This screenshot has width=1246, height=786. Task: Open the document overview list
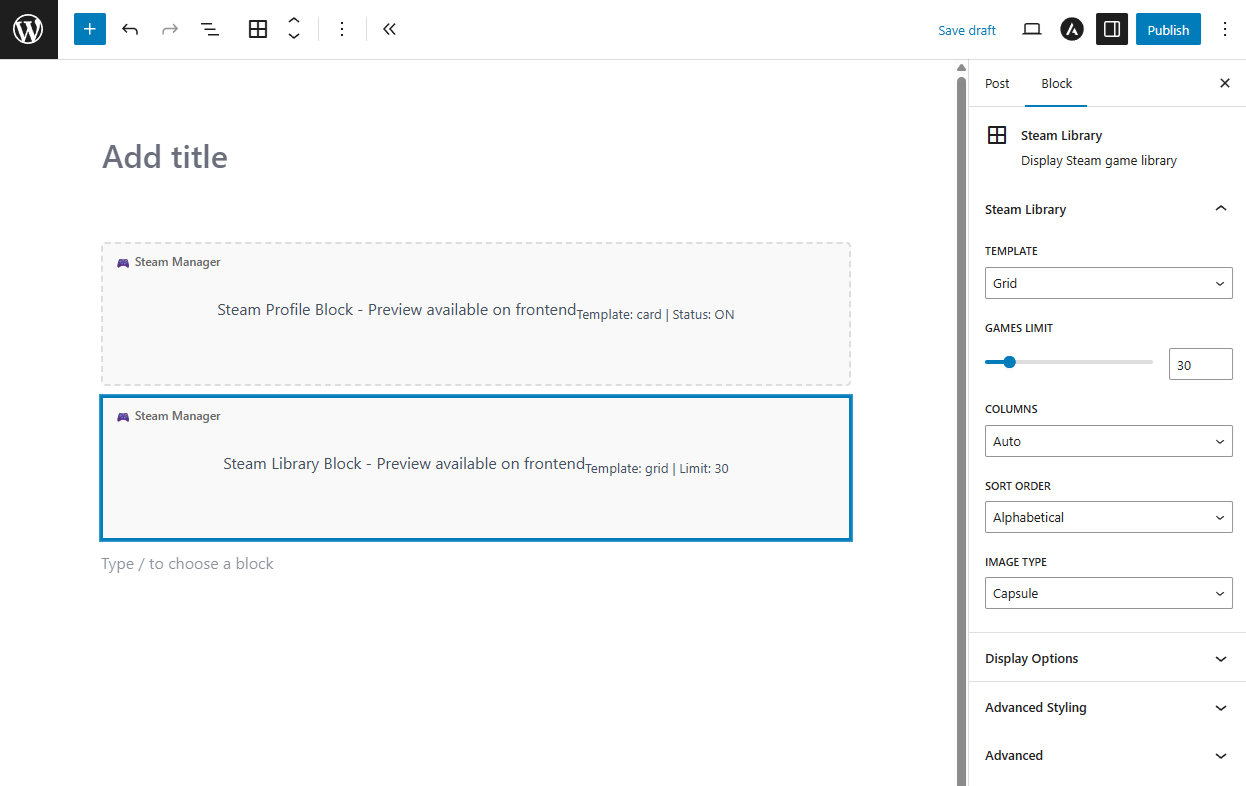coord(210,29)
